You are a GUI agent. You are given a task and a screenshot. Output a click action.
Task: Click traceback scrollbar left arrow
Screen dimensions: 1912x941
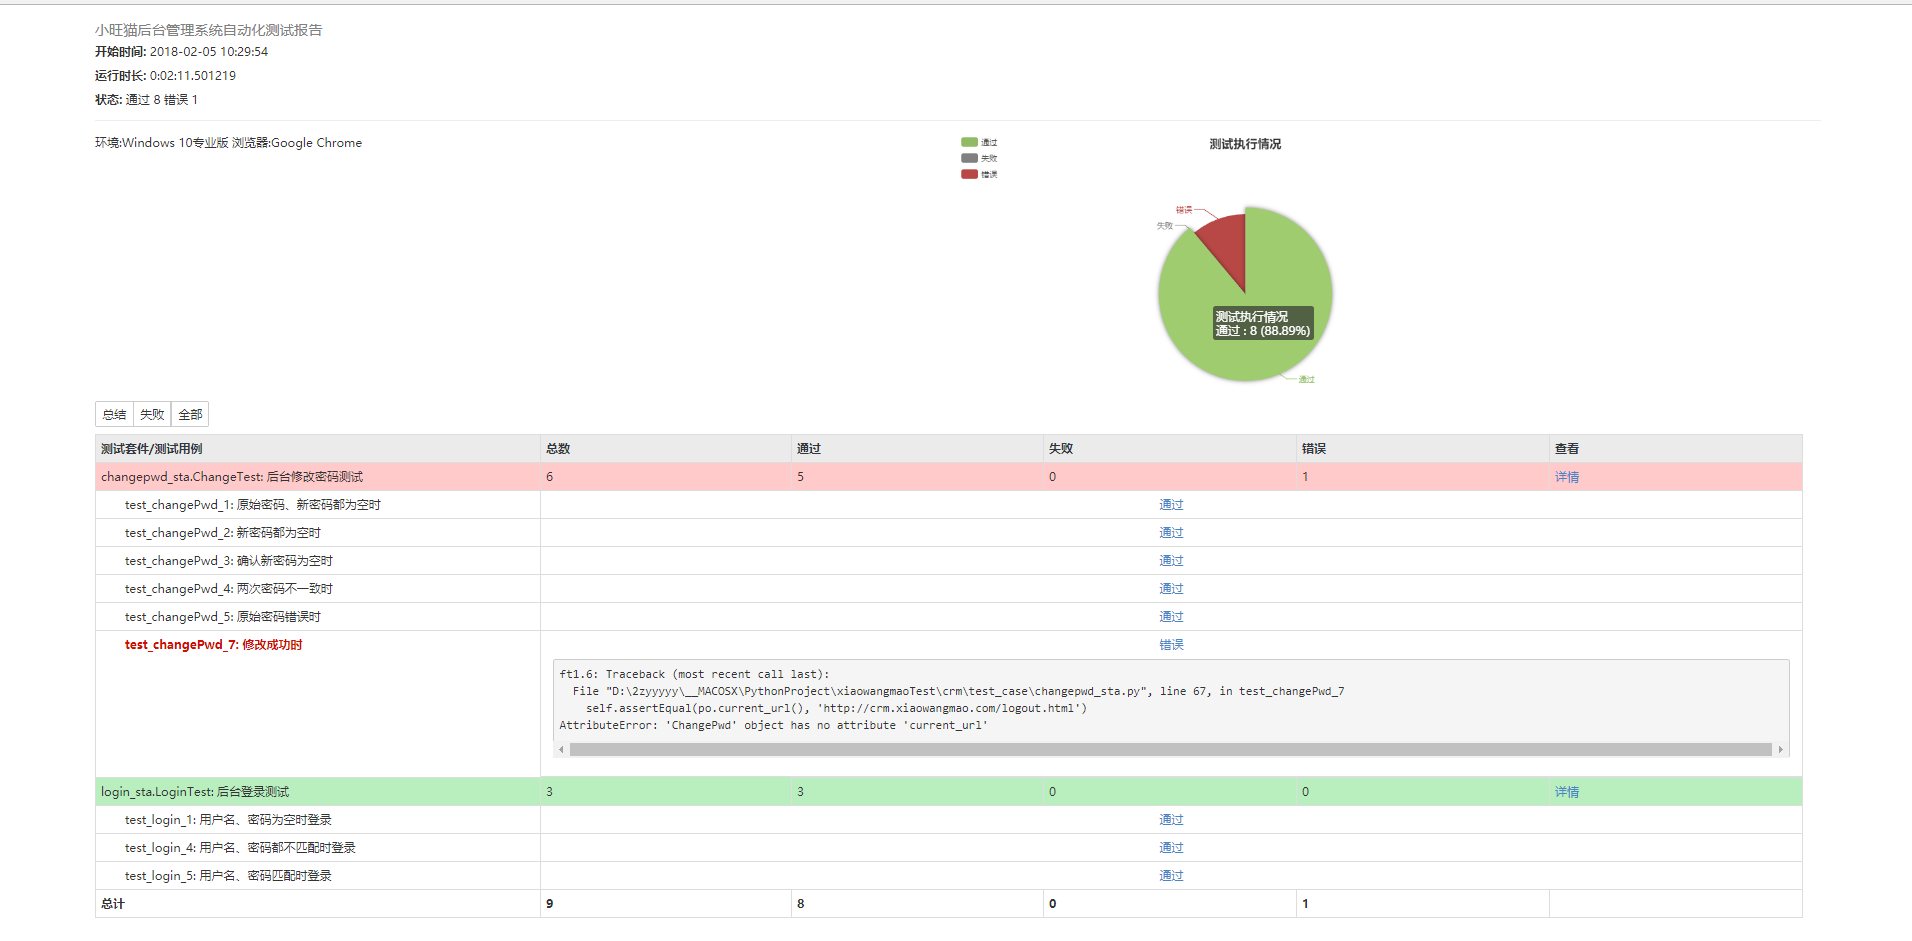[561, 749]
